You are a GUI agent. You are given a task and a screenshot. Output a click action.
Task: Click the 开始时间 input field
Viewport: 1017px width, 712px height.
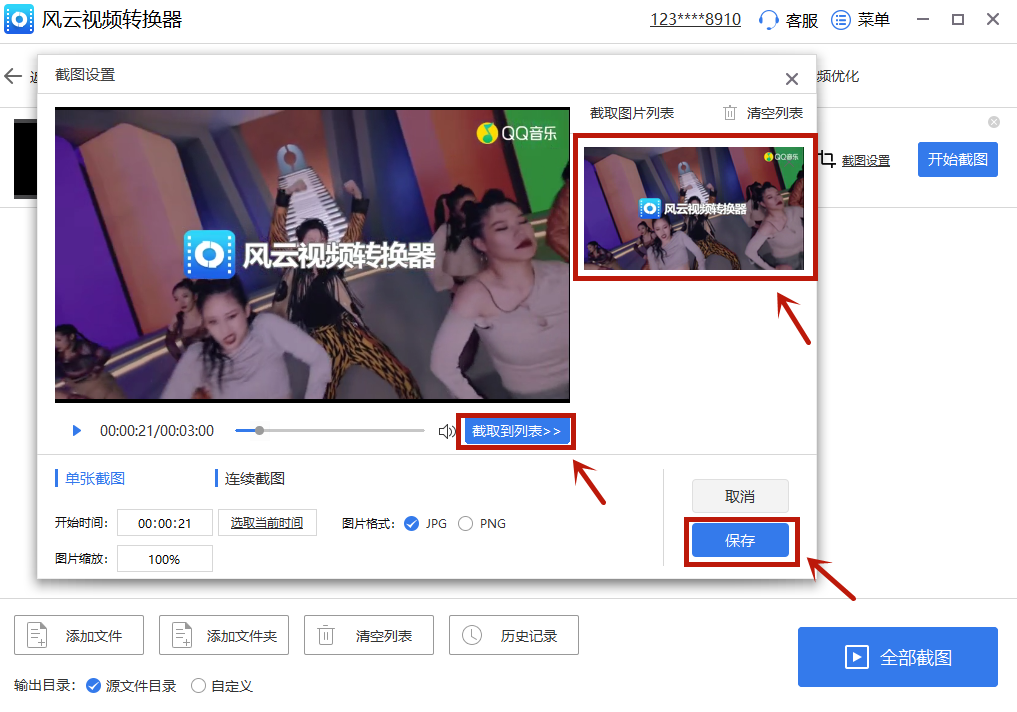click(165, 523)
